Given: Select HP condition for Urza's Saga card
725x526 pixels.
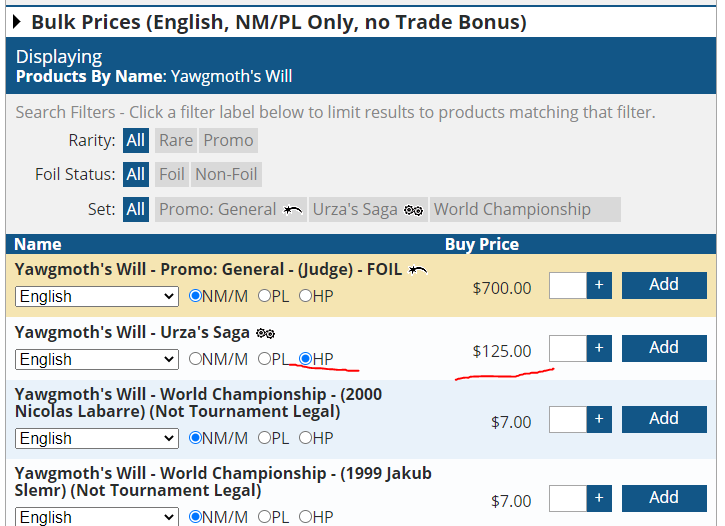Looking at the screenshot, I should [306, 359].
